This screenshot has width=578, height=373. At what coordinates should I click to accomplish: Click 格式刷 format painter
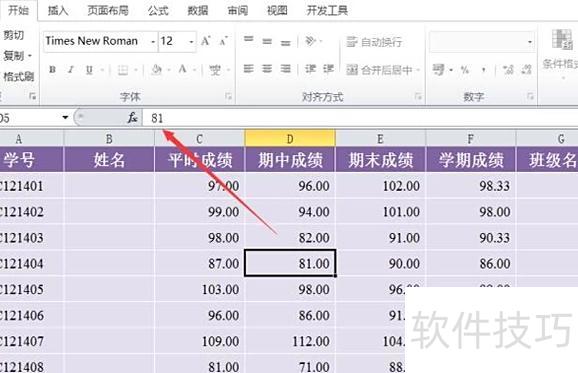click(18, 77)
